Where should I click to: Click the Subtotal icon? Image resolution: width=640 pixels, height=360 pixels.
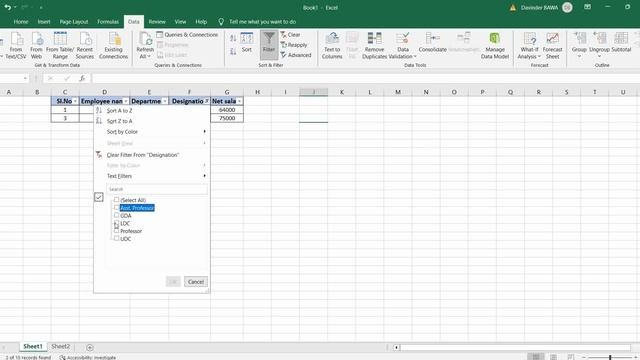621,43
